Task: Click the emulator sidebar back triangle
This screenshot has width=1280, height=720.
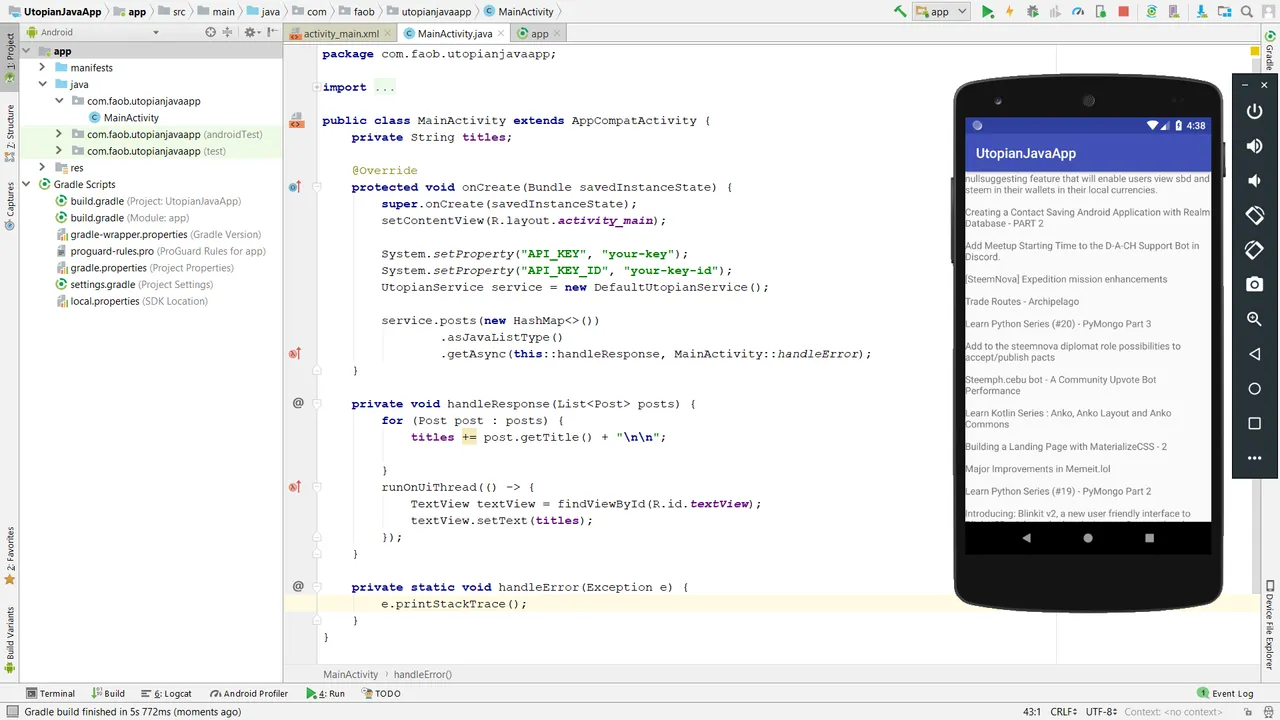Action: coord(1254,354)
